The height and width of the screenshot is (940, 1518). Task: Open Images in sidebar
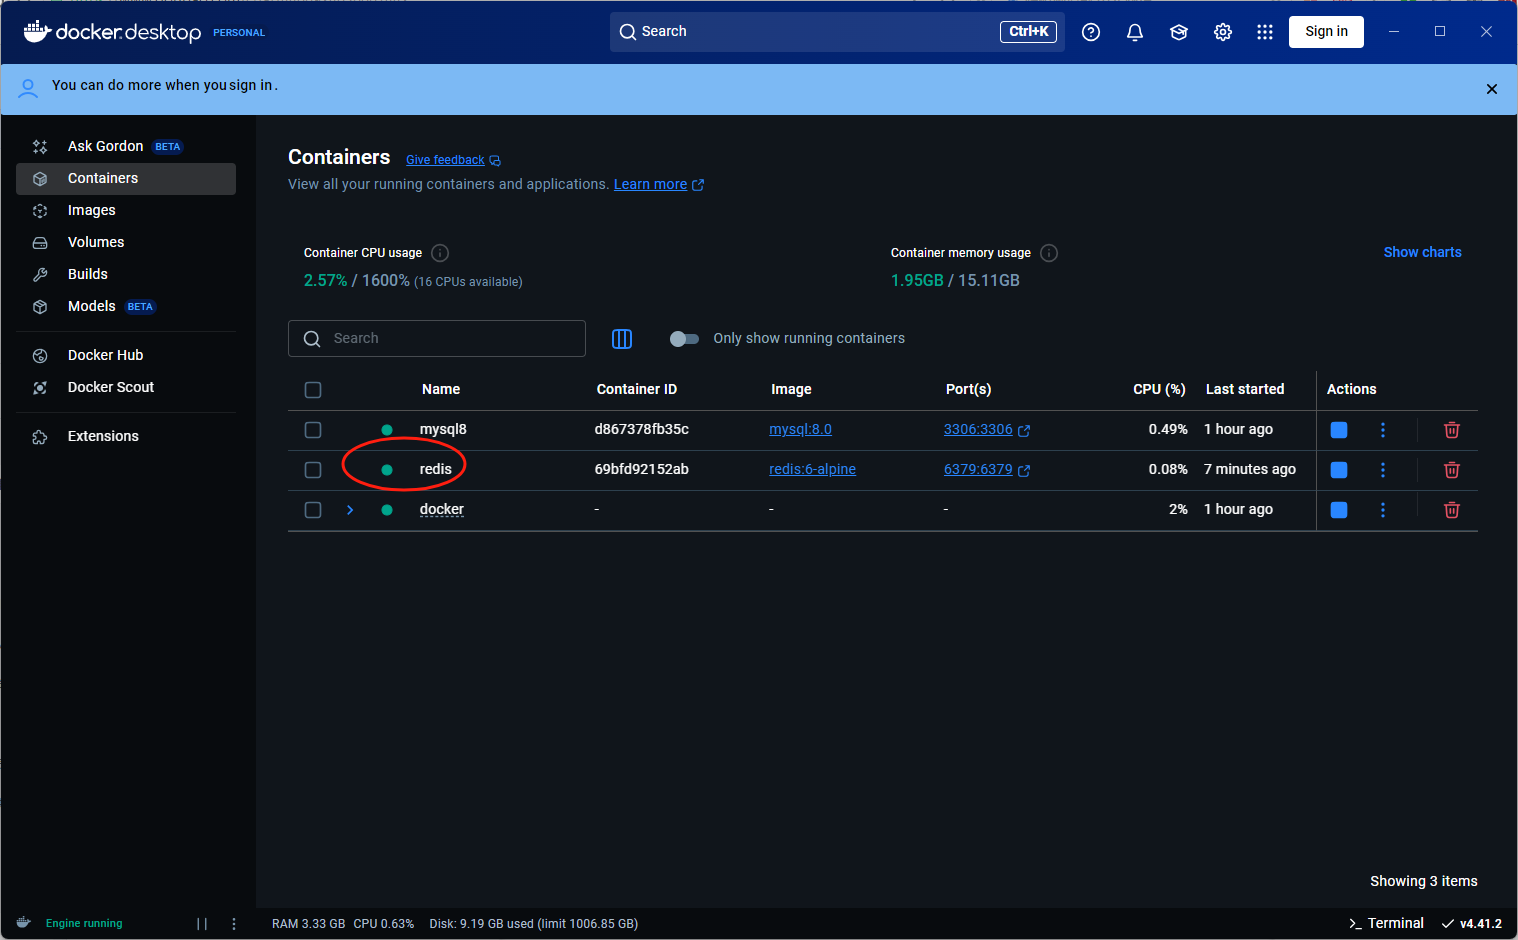tap(126, 210)
